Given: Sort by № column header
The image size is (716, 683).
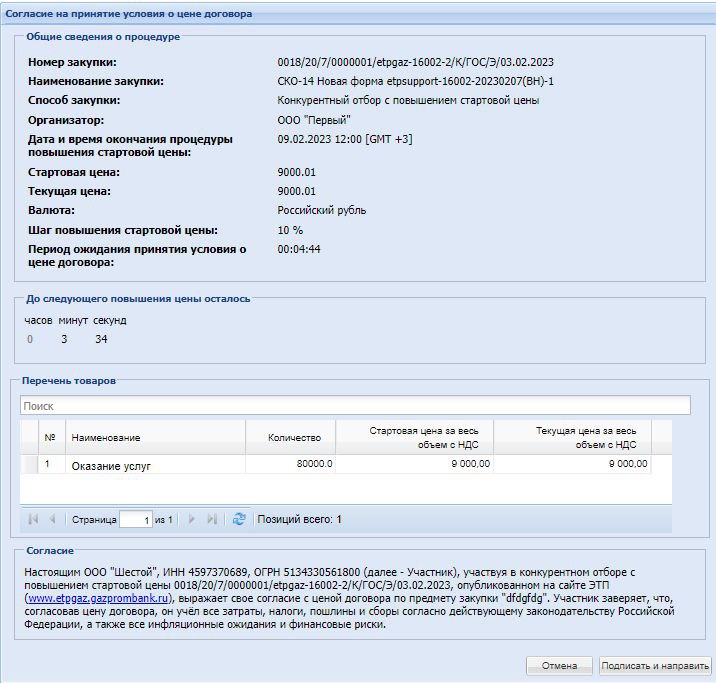Looking at the screenshot, I should coord(52,437).
